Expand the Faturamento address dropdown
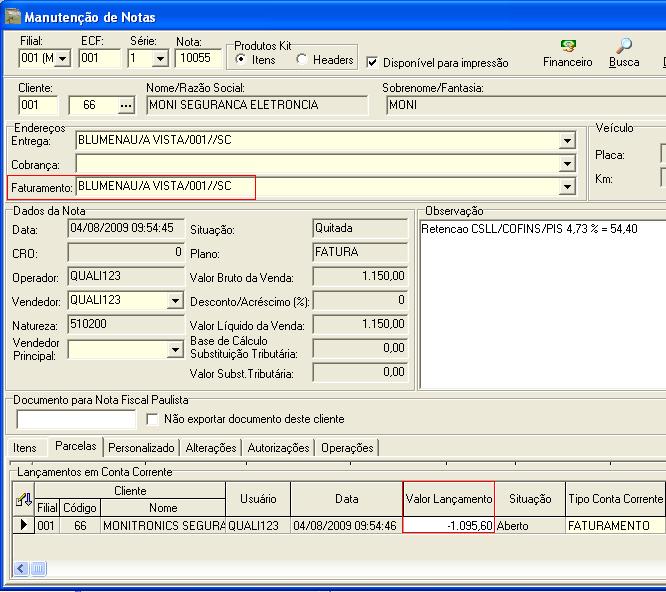Viewport: 666px width, 592px height. click(x=567, y=186)
